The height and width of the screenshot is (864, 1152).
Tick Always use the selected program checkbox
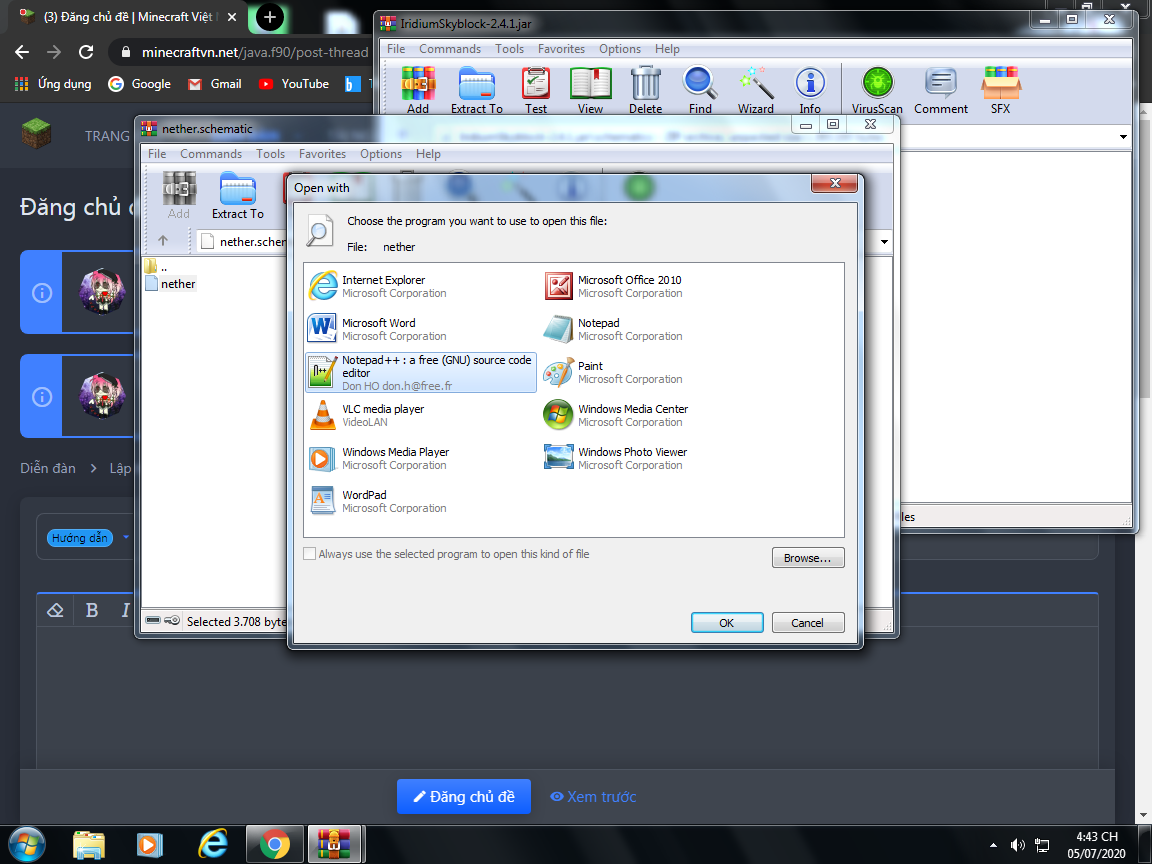[x=310, y=554]
